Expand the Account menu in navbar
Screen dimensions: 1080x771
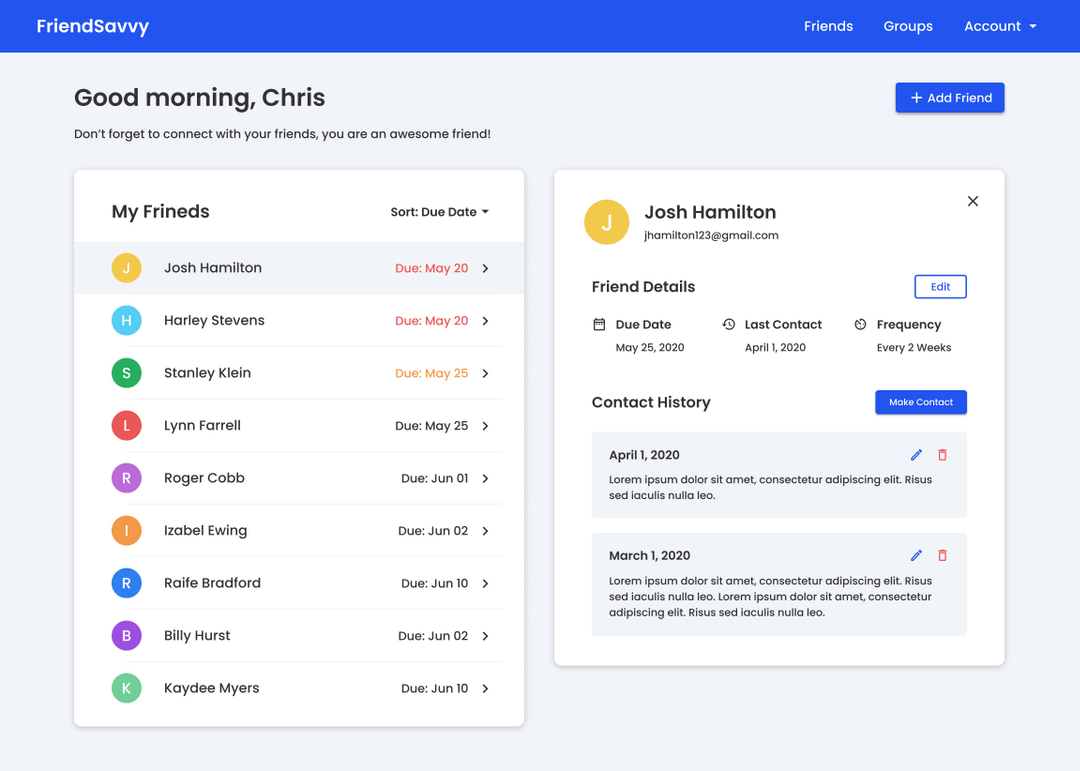(x=1000, y=26)
